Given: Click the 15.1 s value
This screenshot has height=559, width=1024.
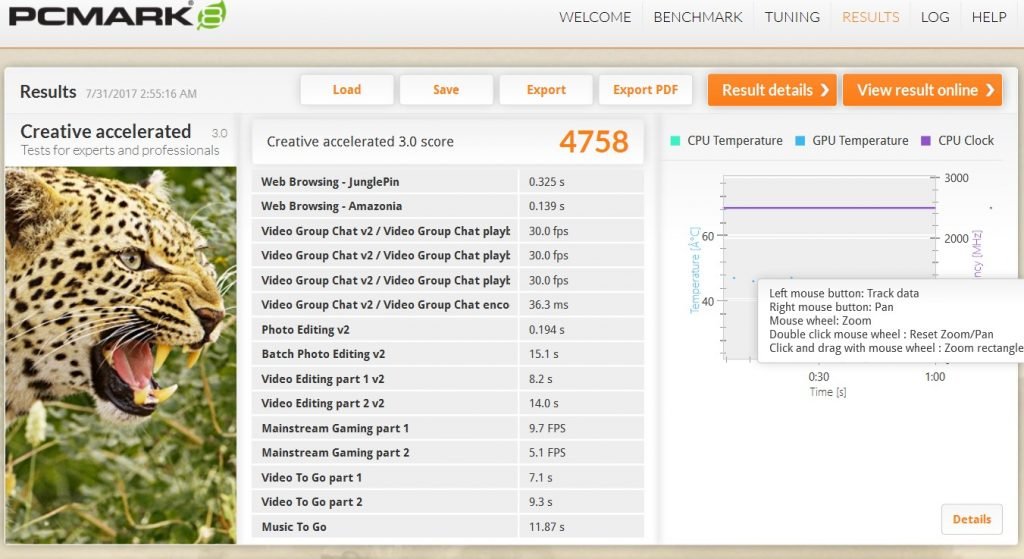Looking at the screenshot, I should [543, 354].
